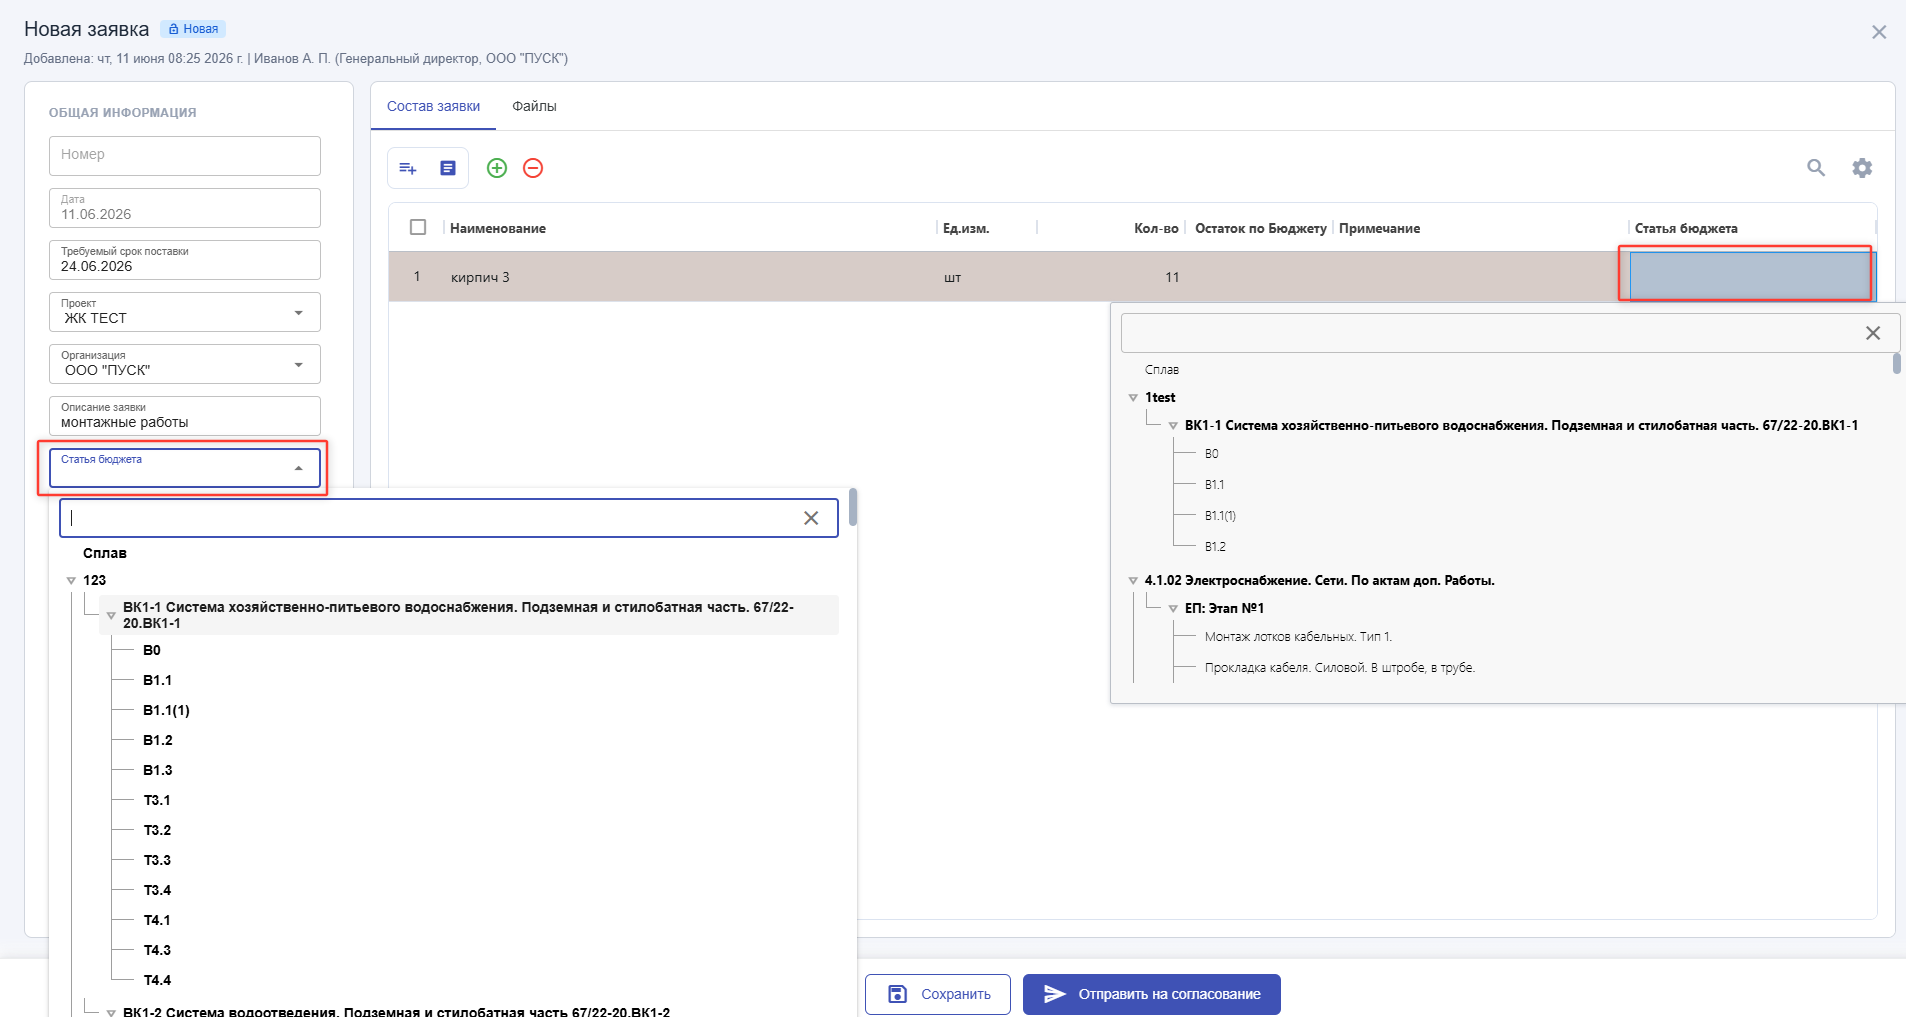Add a new row with green plus
Viewport: 1906px width, 1017px height.
coord(497,168)
